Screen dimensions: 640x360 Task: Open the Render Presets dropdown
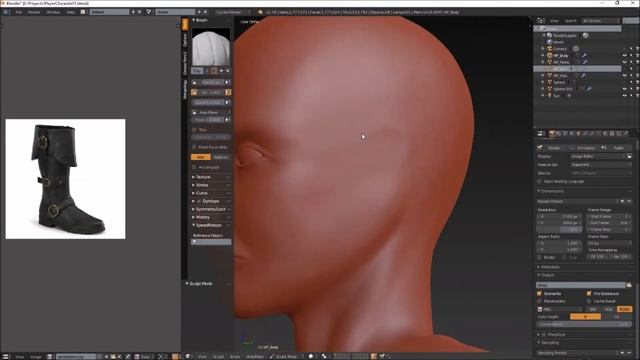[x=577, y=201]
